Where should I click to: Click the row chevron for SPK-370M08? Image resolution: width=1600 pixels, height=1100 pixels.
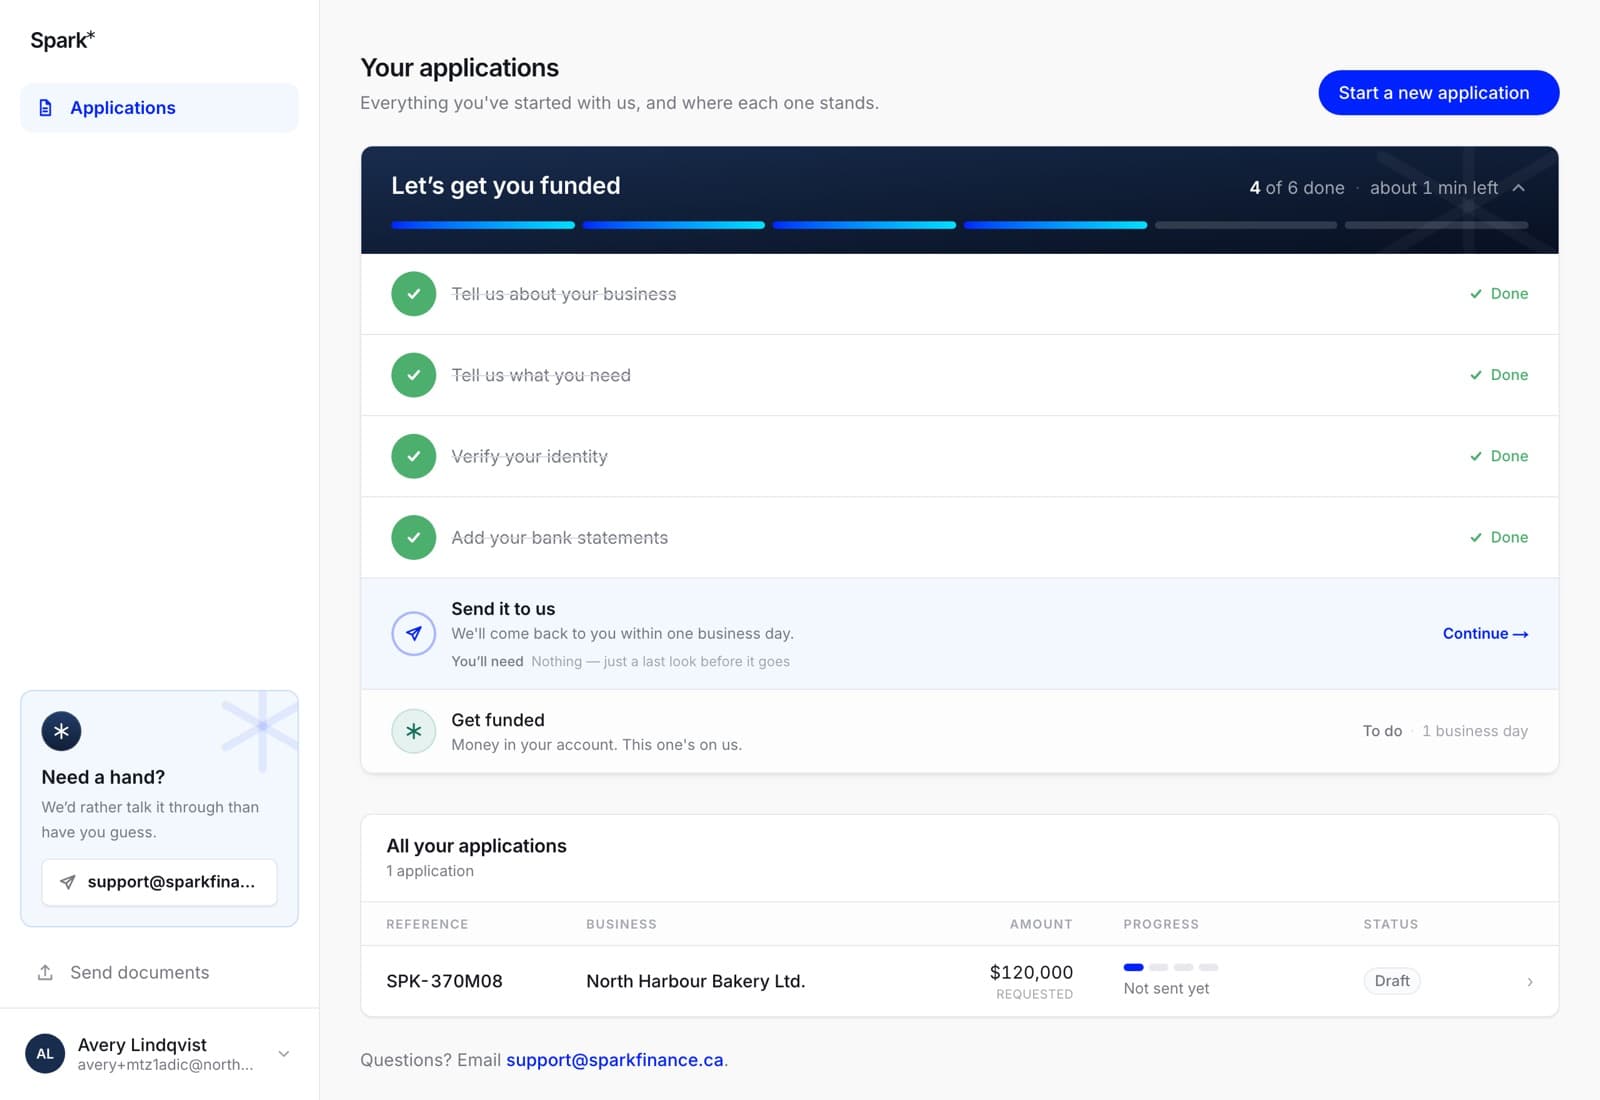pos(1530,982)
